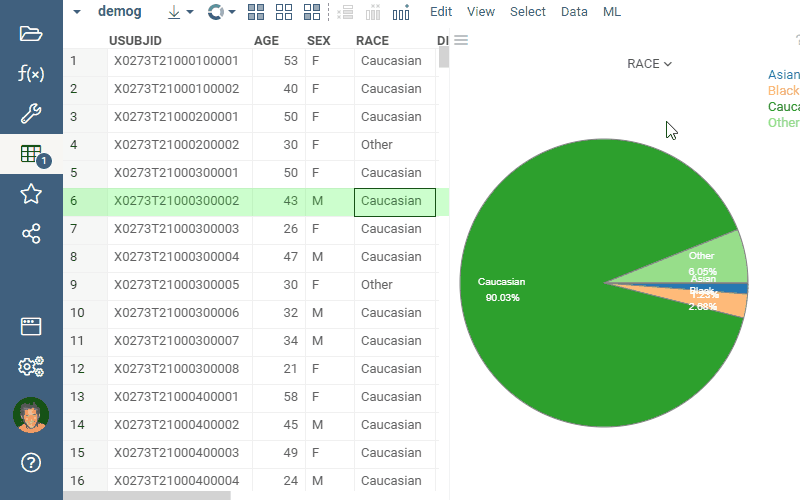The width and height of the screenshot is (800, 500).
Task: Click the hamburger menu icon beside column headers
Action: click(461, 40)
